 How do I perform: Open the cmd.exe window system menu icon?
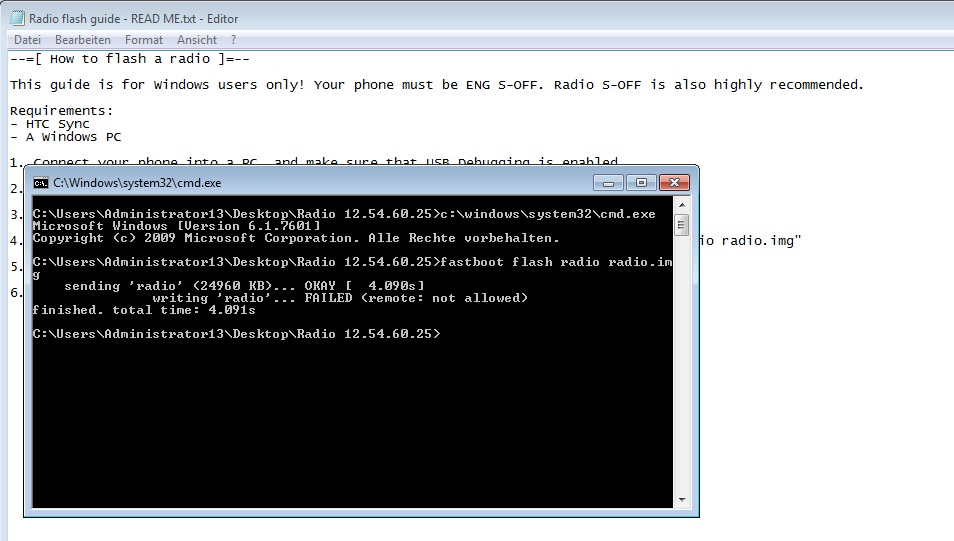(x=40, y=183)
